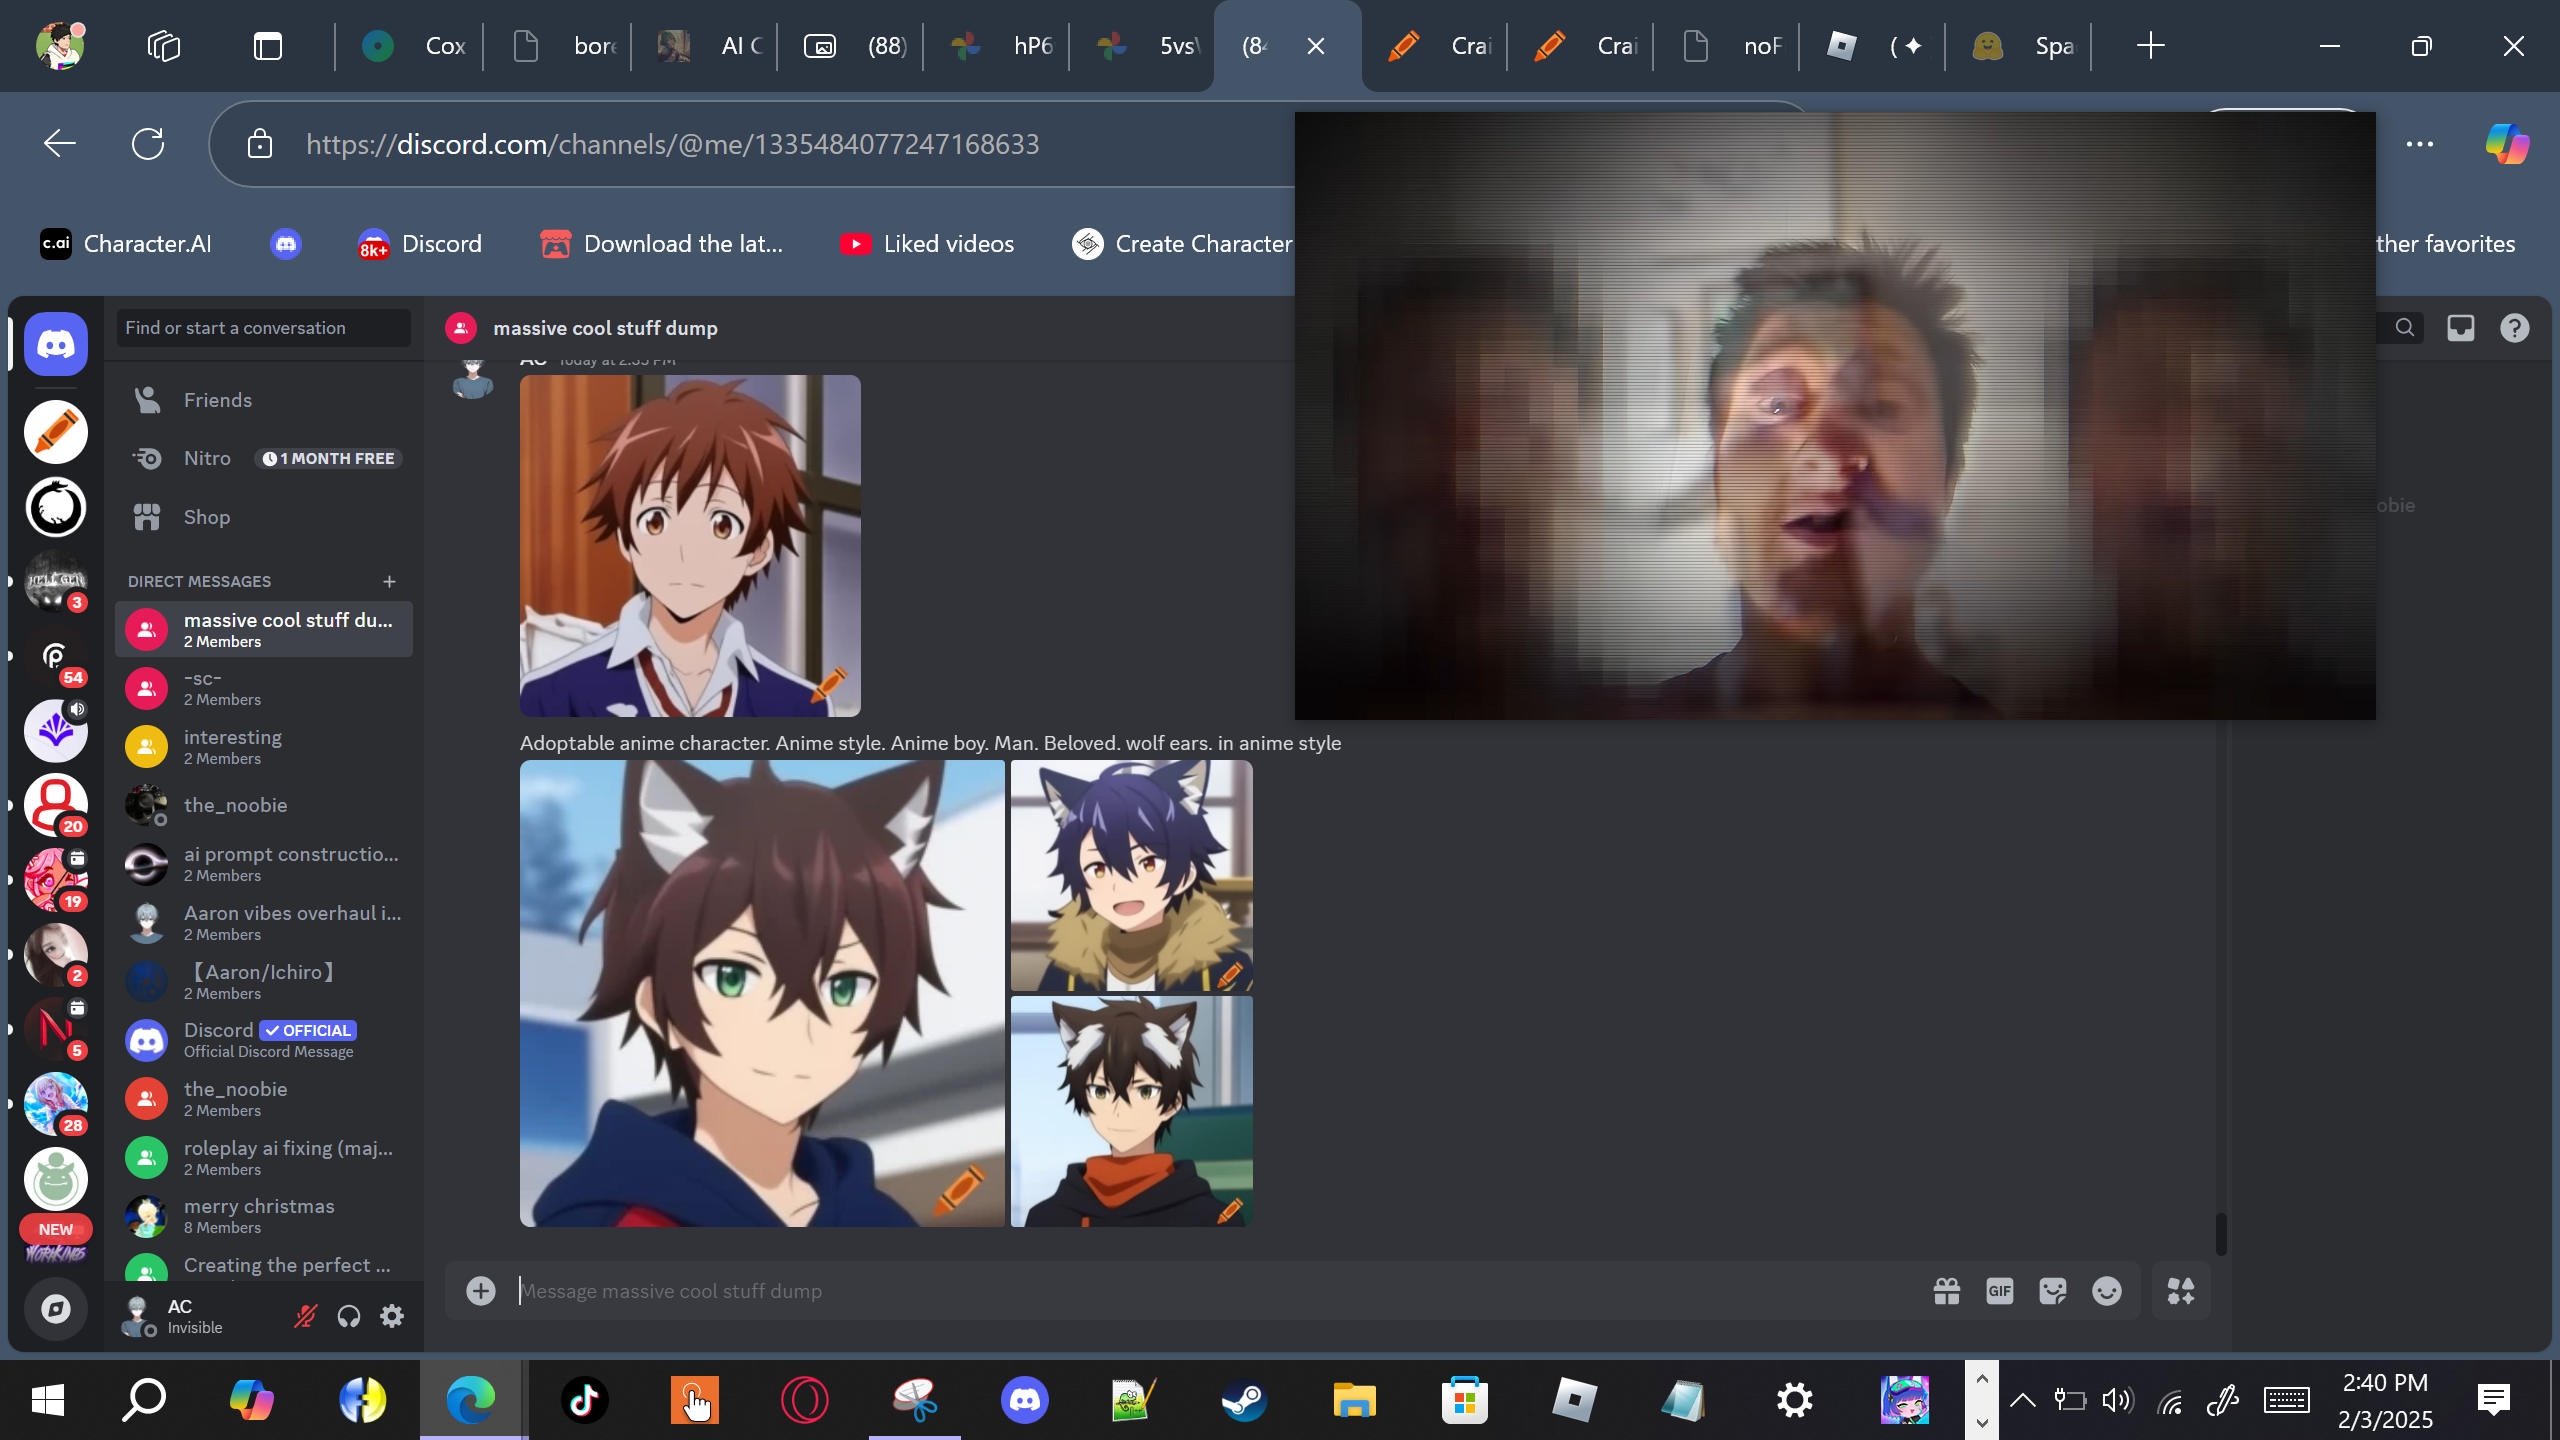Open the gift sending icon
Viewport: 2560px width, 1440px height.
click(1946, 1291)
